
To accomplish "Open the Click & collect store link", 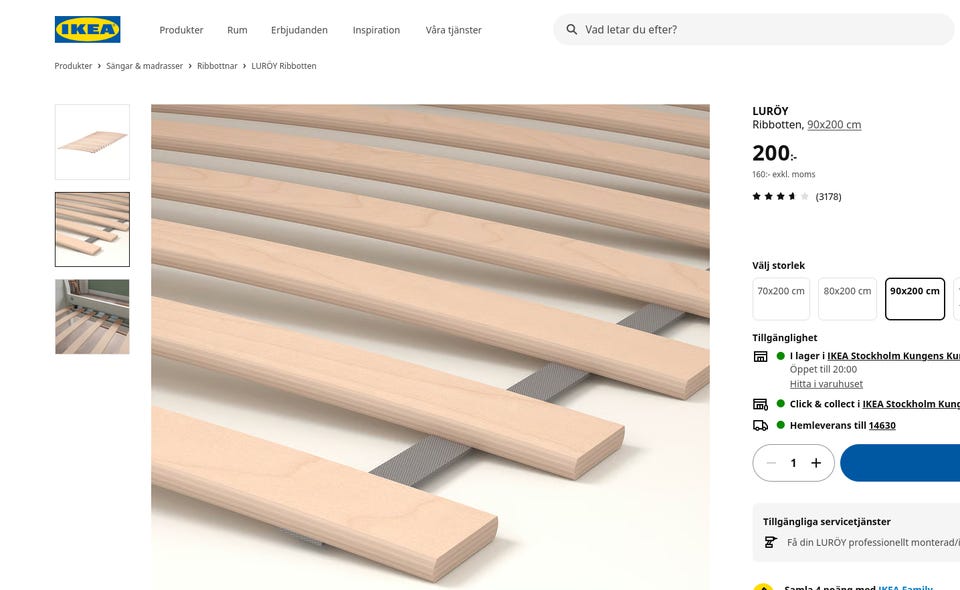I will click(x=911, y=404).
